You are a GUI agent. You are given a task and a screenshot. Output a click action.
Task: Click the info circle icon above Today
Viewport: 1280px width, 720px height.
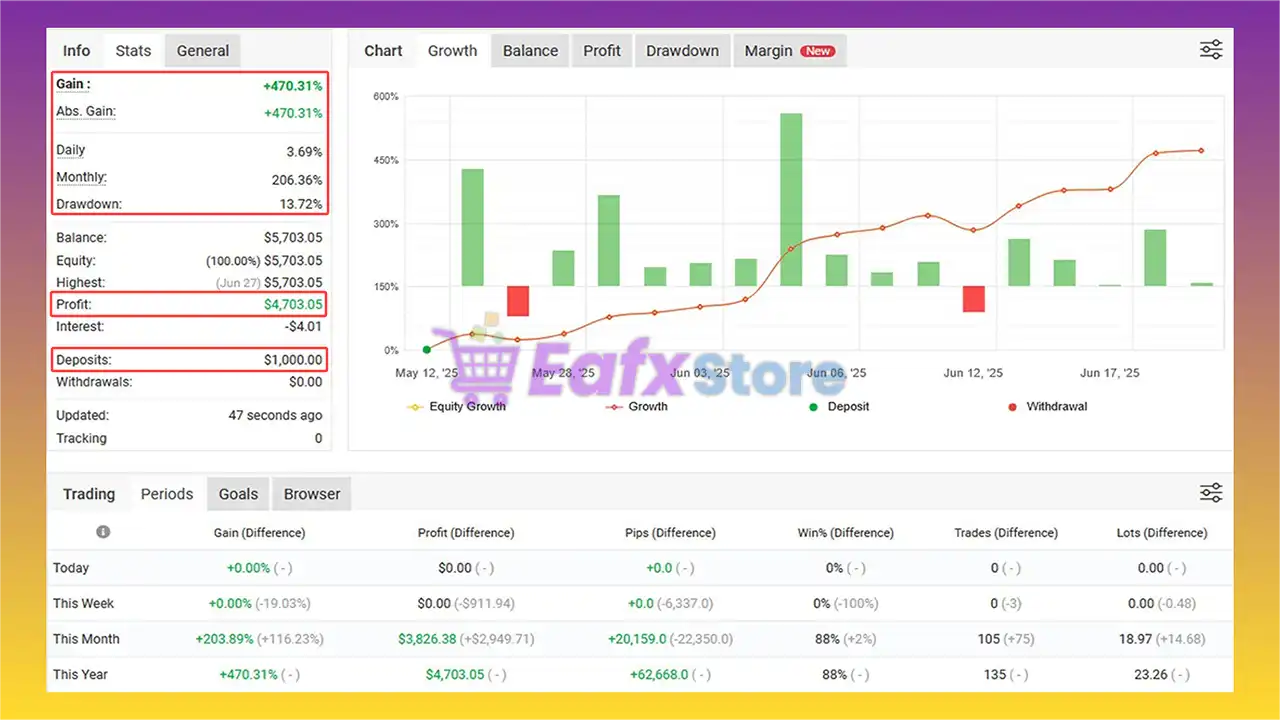(103, 532)
